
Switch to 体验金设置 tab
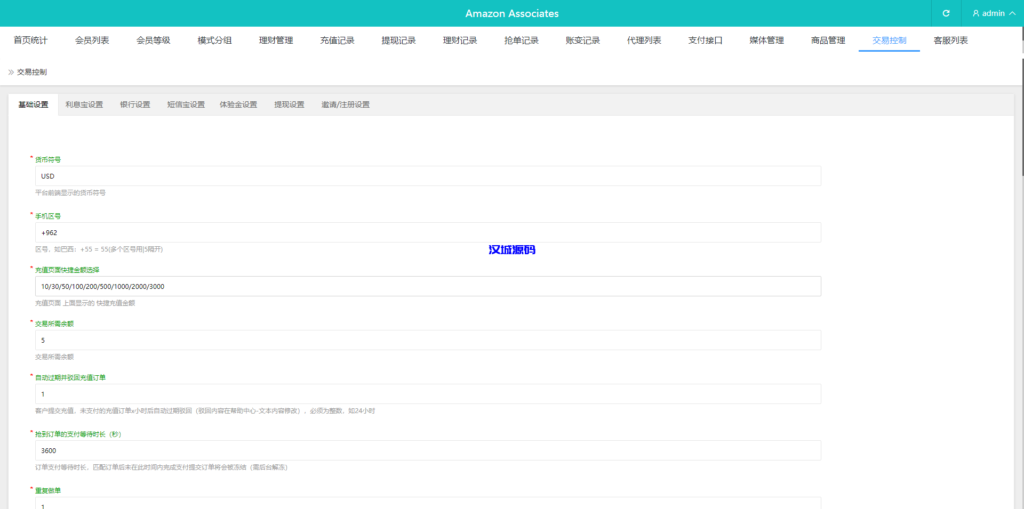(x=238, y=105)
